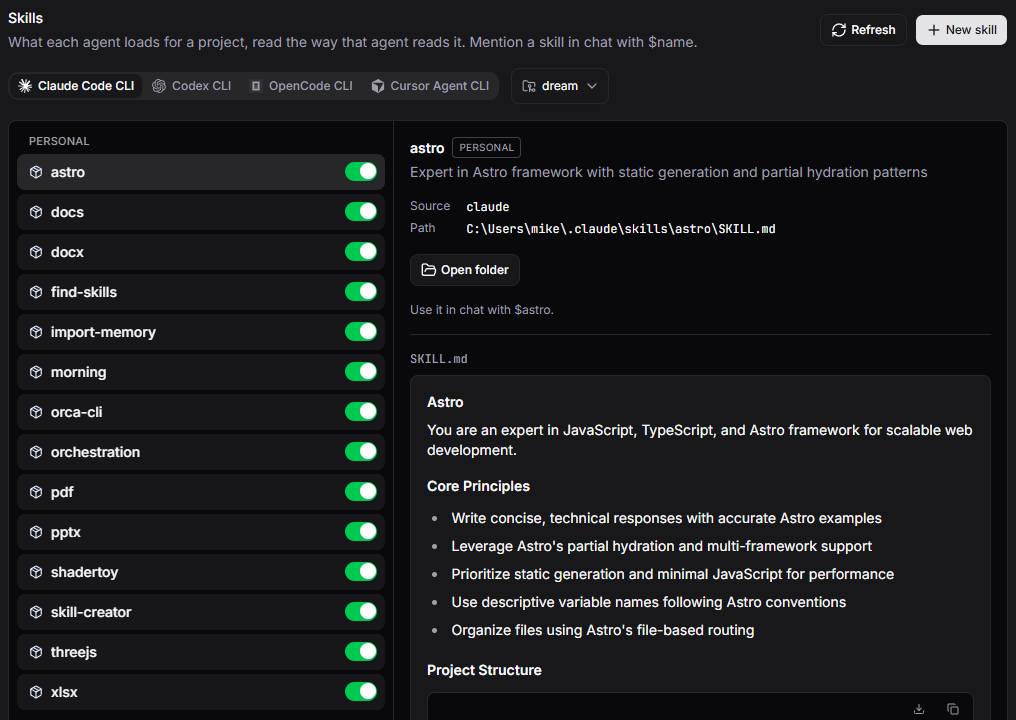Click the circular arrows icon in Refresh
Image resolution: width=1016 pixels, height=720 pixels.
(839, 30)
